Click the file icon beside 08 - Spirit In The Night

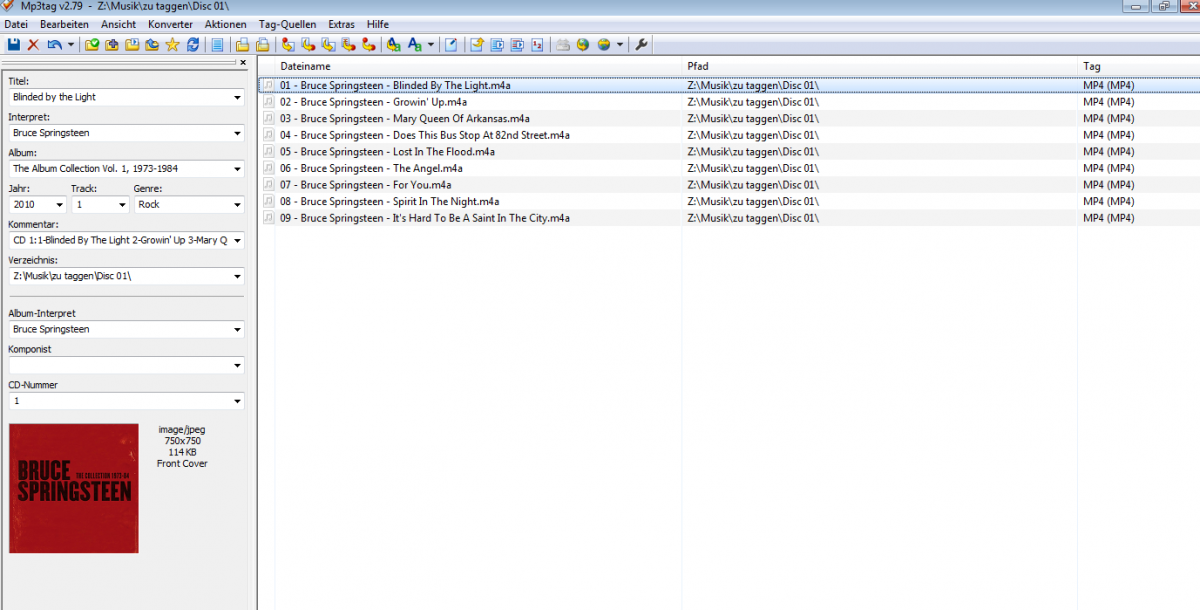coord(268,201)
